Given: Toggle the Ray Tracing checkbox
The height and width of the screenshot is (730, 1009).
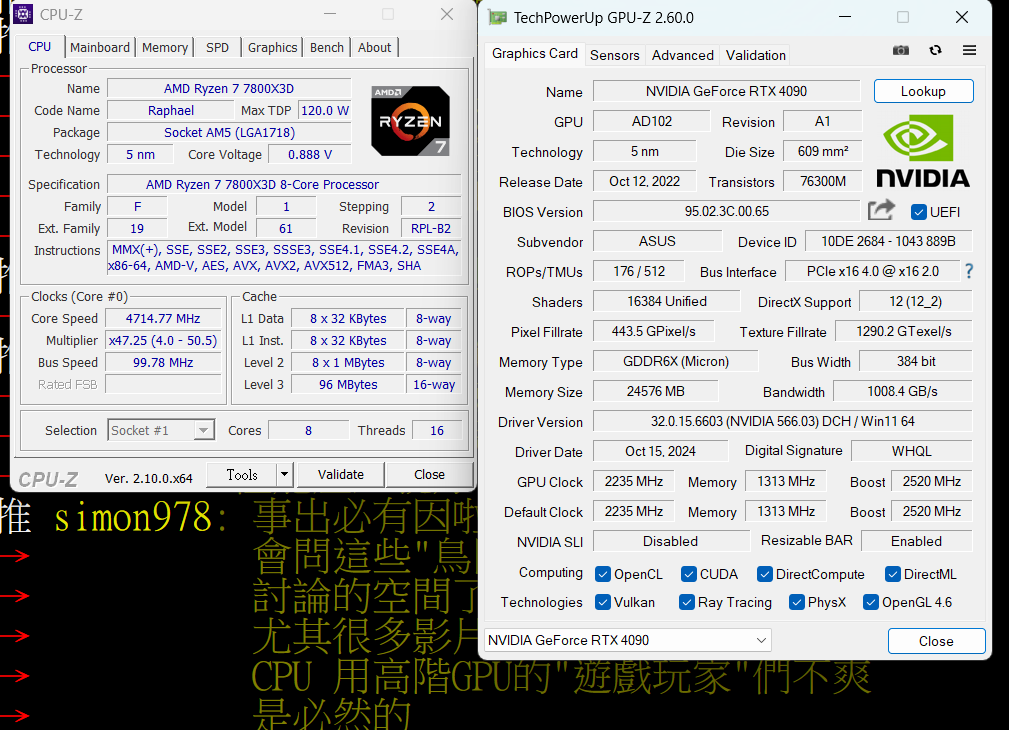Looking at the screenshot, I should coord(687,602).
